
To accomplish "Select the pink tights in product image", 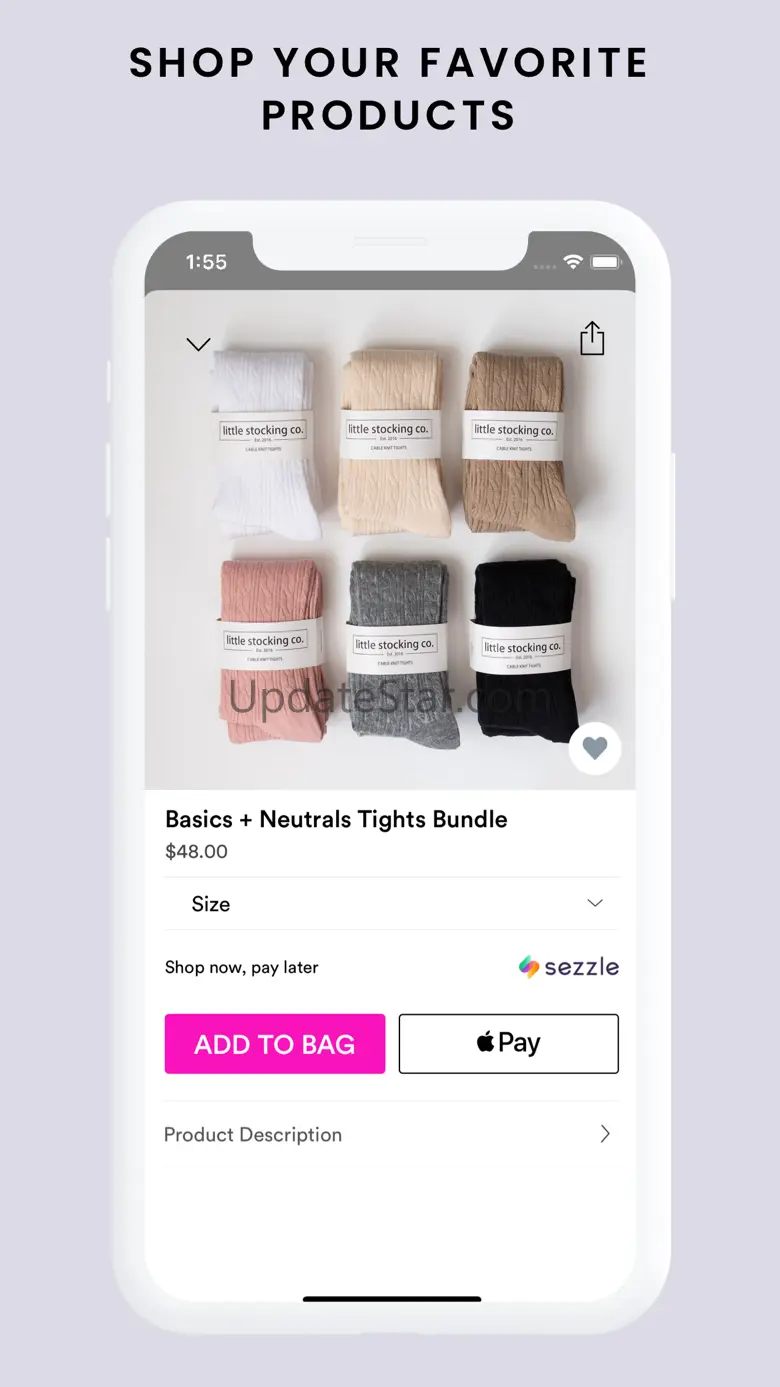I will click(x=265, y=651).
